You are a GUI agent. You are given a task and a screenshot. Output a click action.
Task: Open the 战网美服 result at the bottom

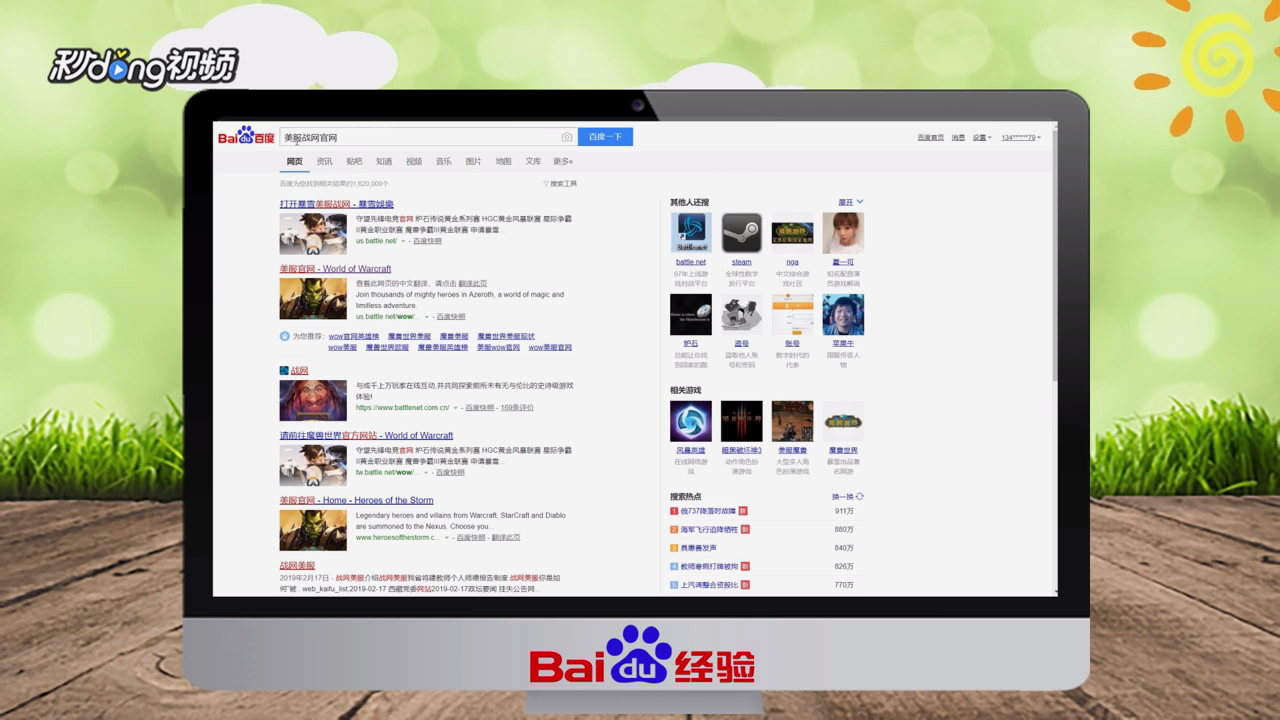(x=297, y=566)
